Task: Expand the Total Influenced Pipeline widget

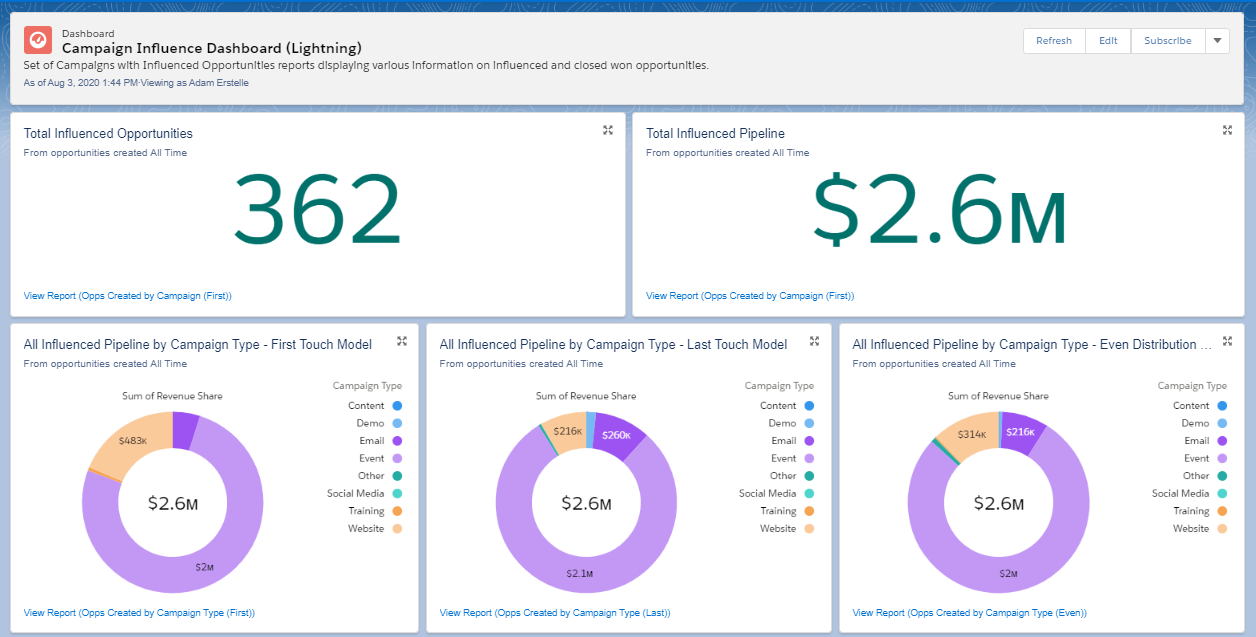Action: click(1228, 130)
